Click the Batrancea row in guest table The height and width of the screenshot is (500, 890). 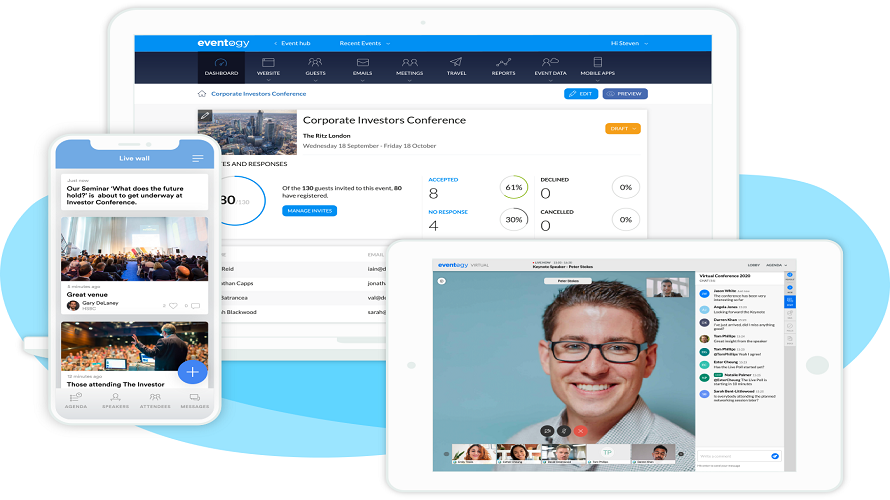click(303, 297)
